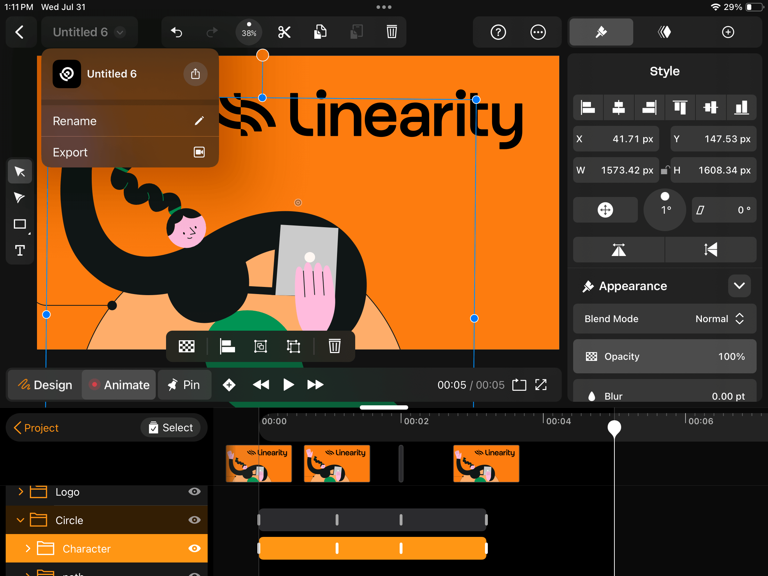Viewport: 768px width, 576px height.
Task: Expand the Logo layer group
Action: 21,491
